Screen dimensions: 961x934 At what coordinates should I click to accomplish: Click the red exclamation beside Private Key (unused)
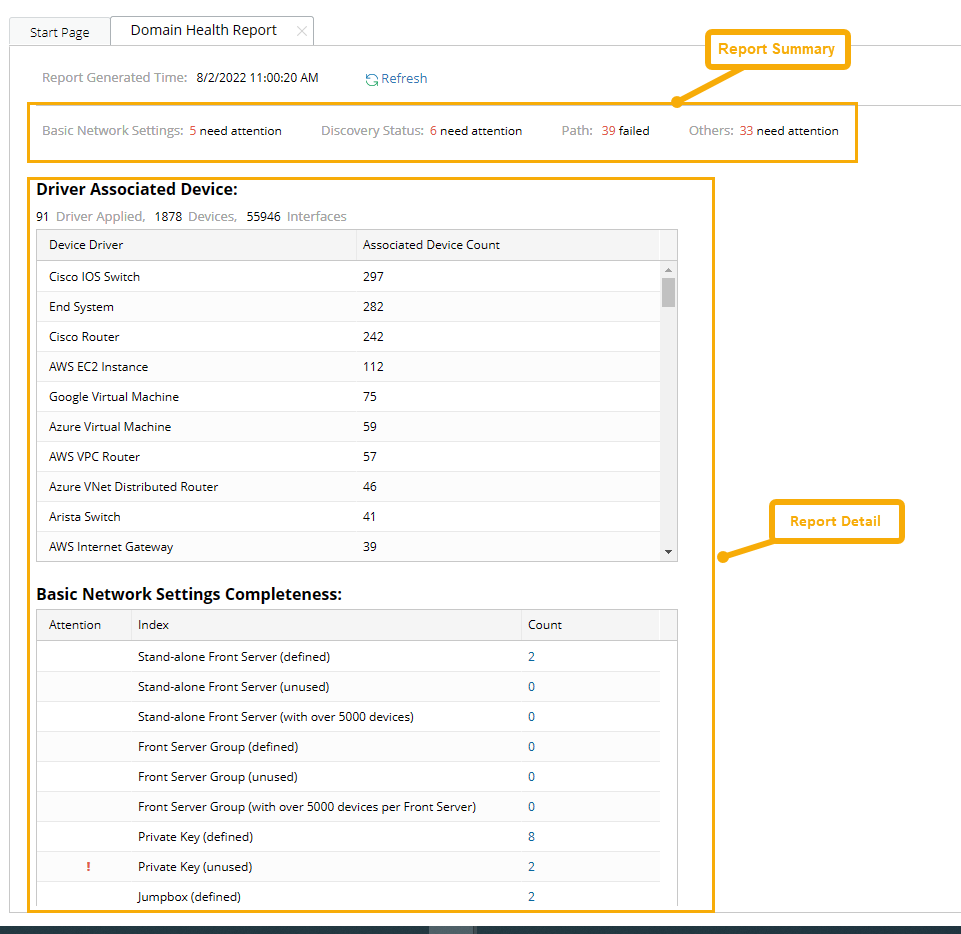point(88,866)
